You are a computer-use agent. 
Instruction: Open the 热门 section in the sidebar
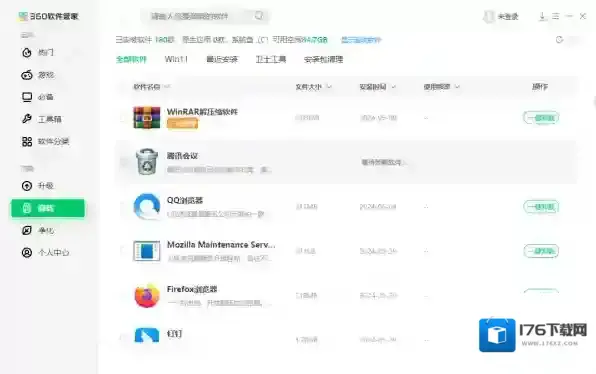click(37, 52)
